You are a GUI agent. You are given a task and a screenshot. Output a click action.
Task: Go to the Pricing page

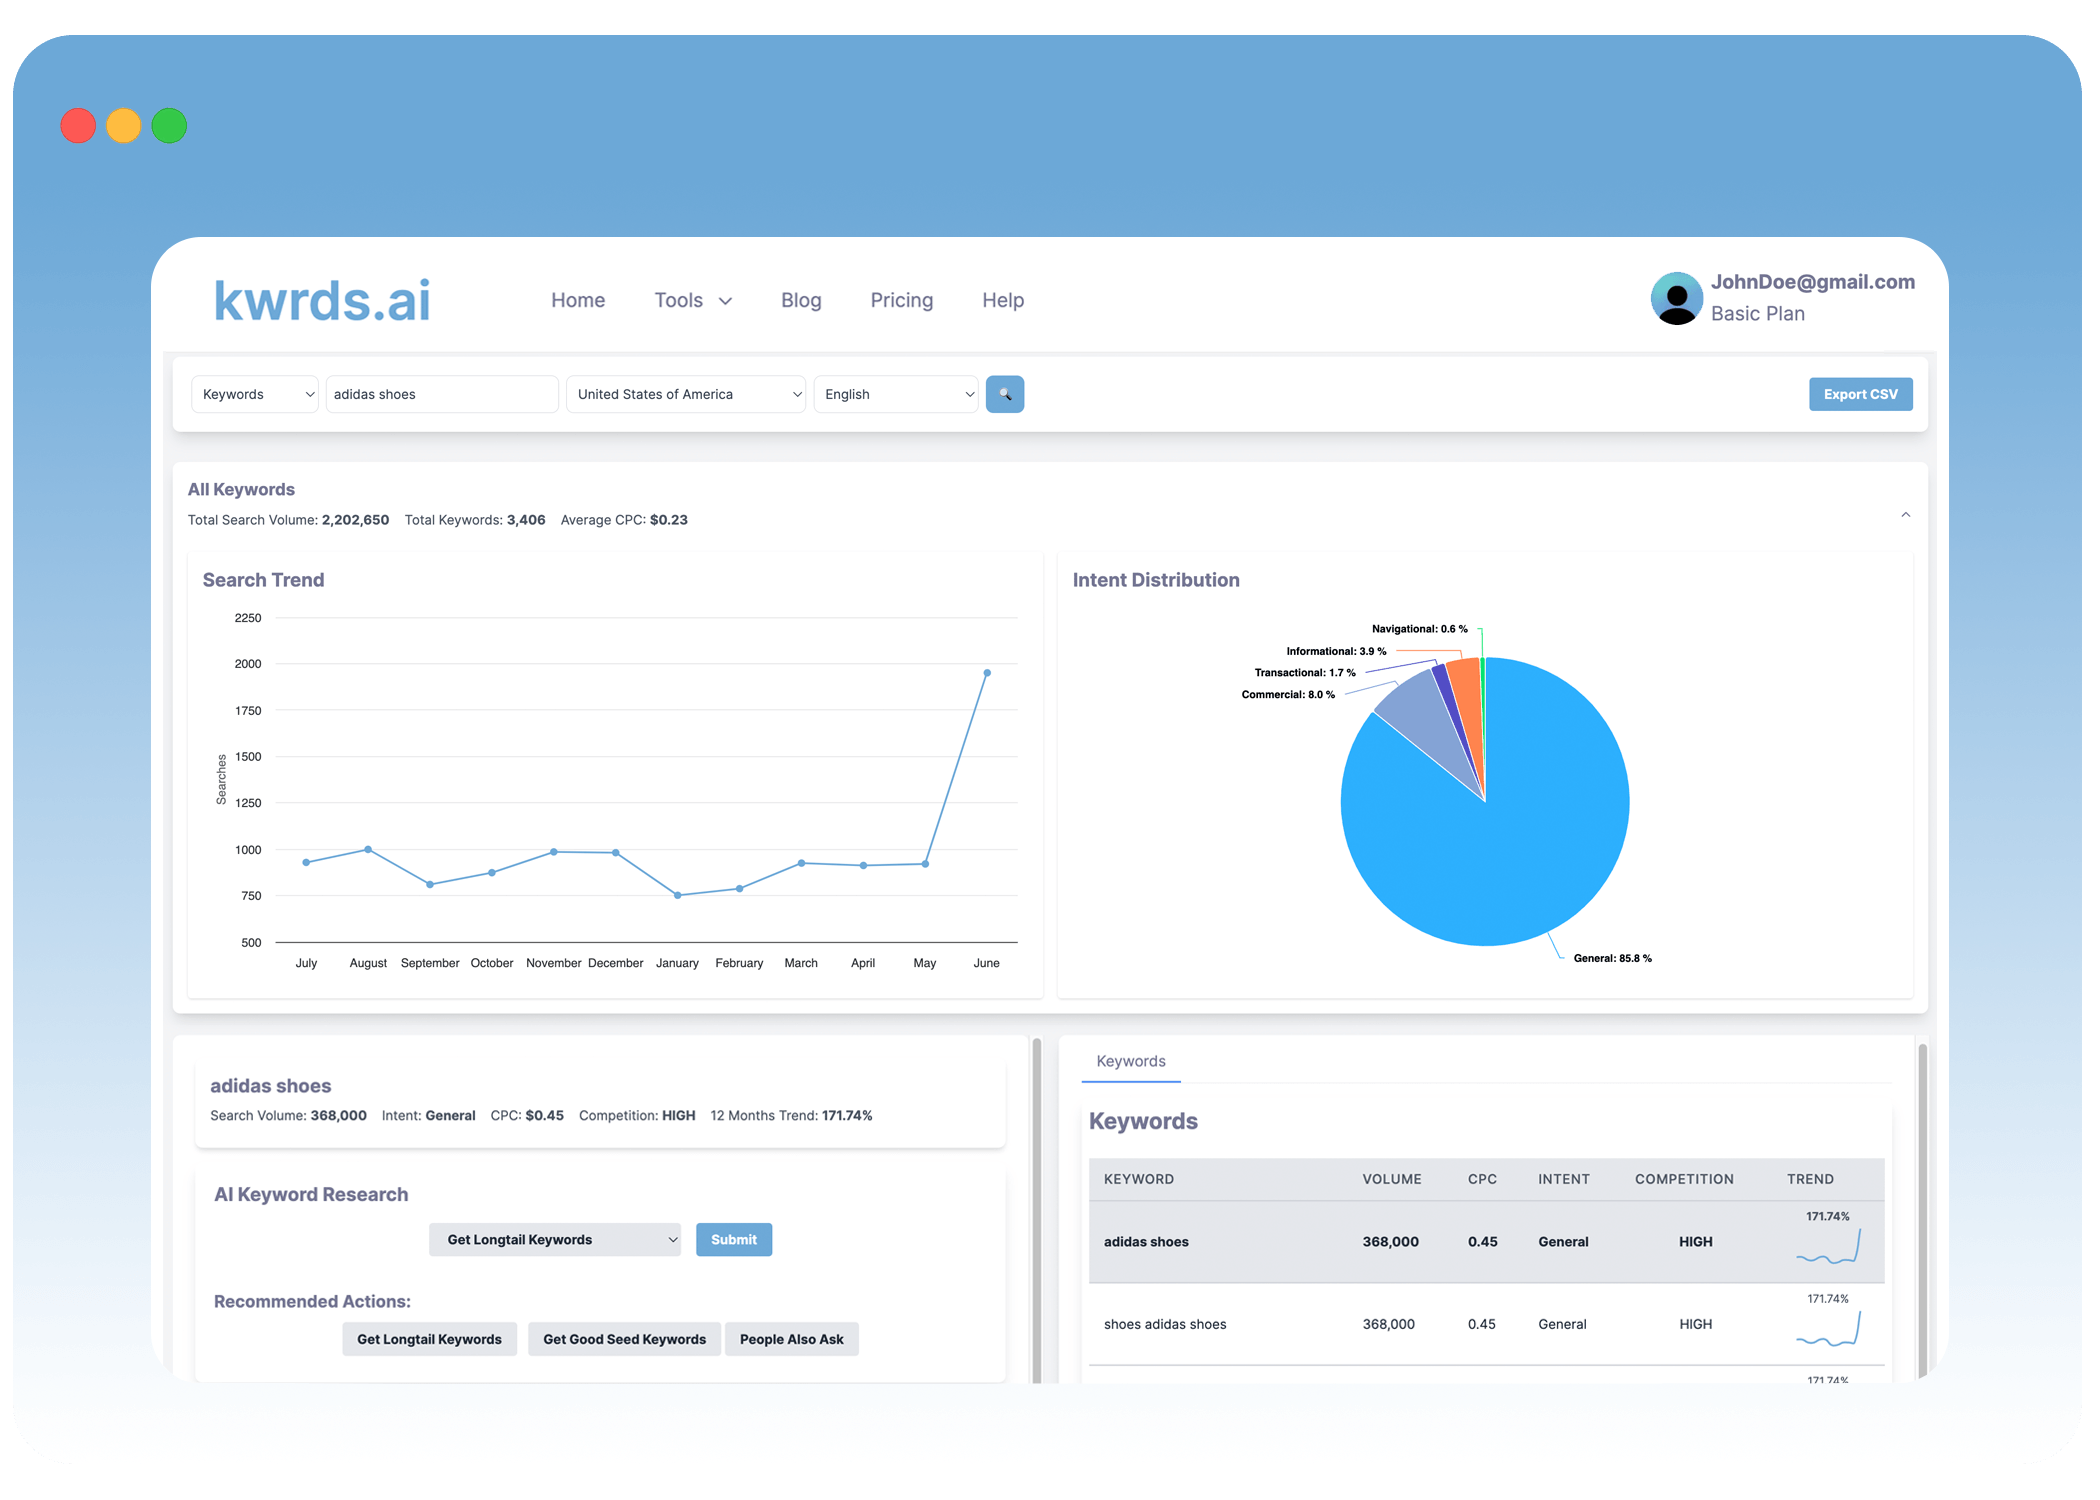click(901, 300)
